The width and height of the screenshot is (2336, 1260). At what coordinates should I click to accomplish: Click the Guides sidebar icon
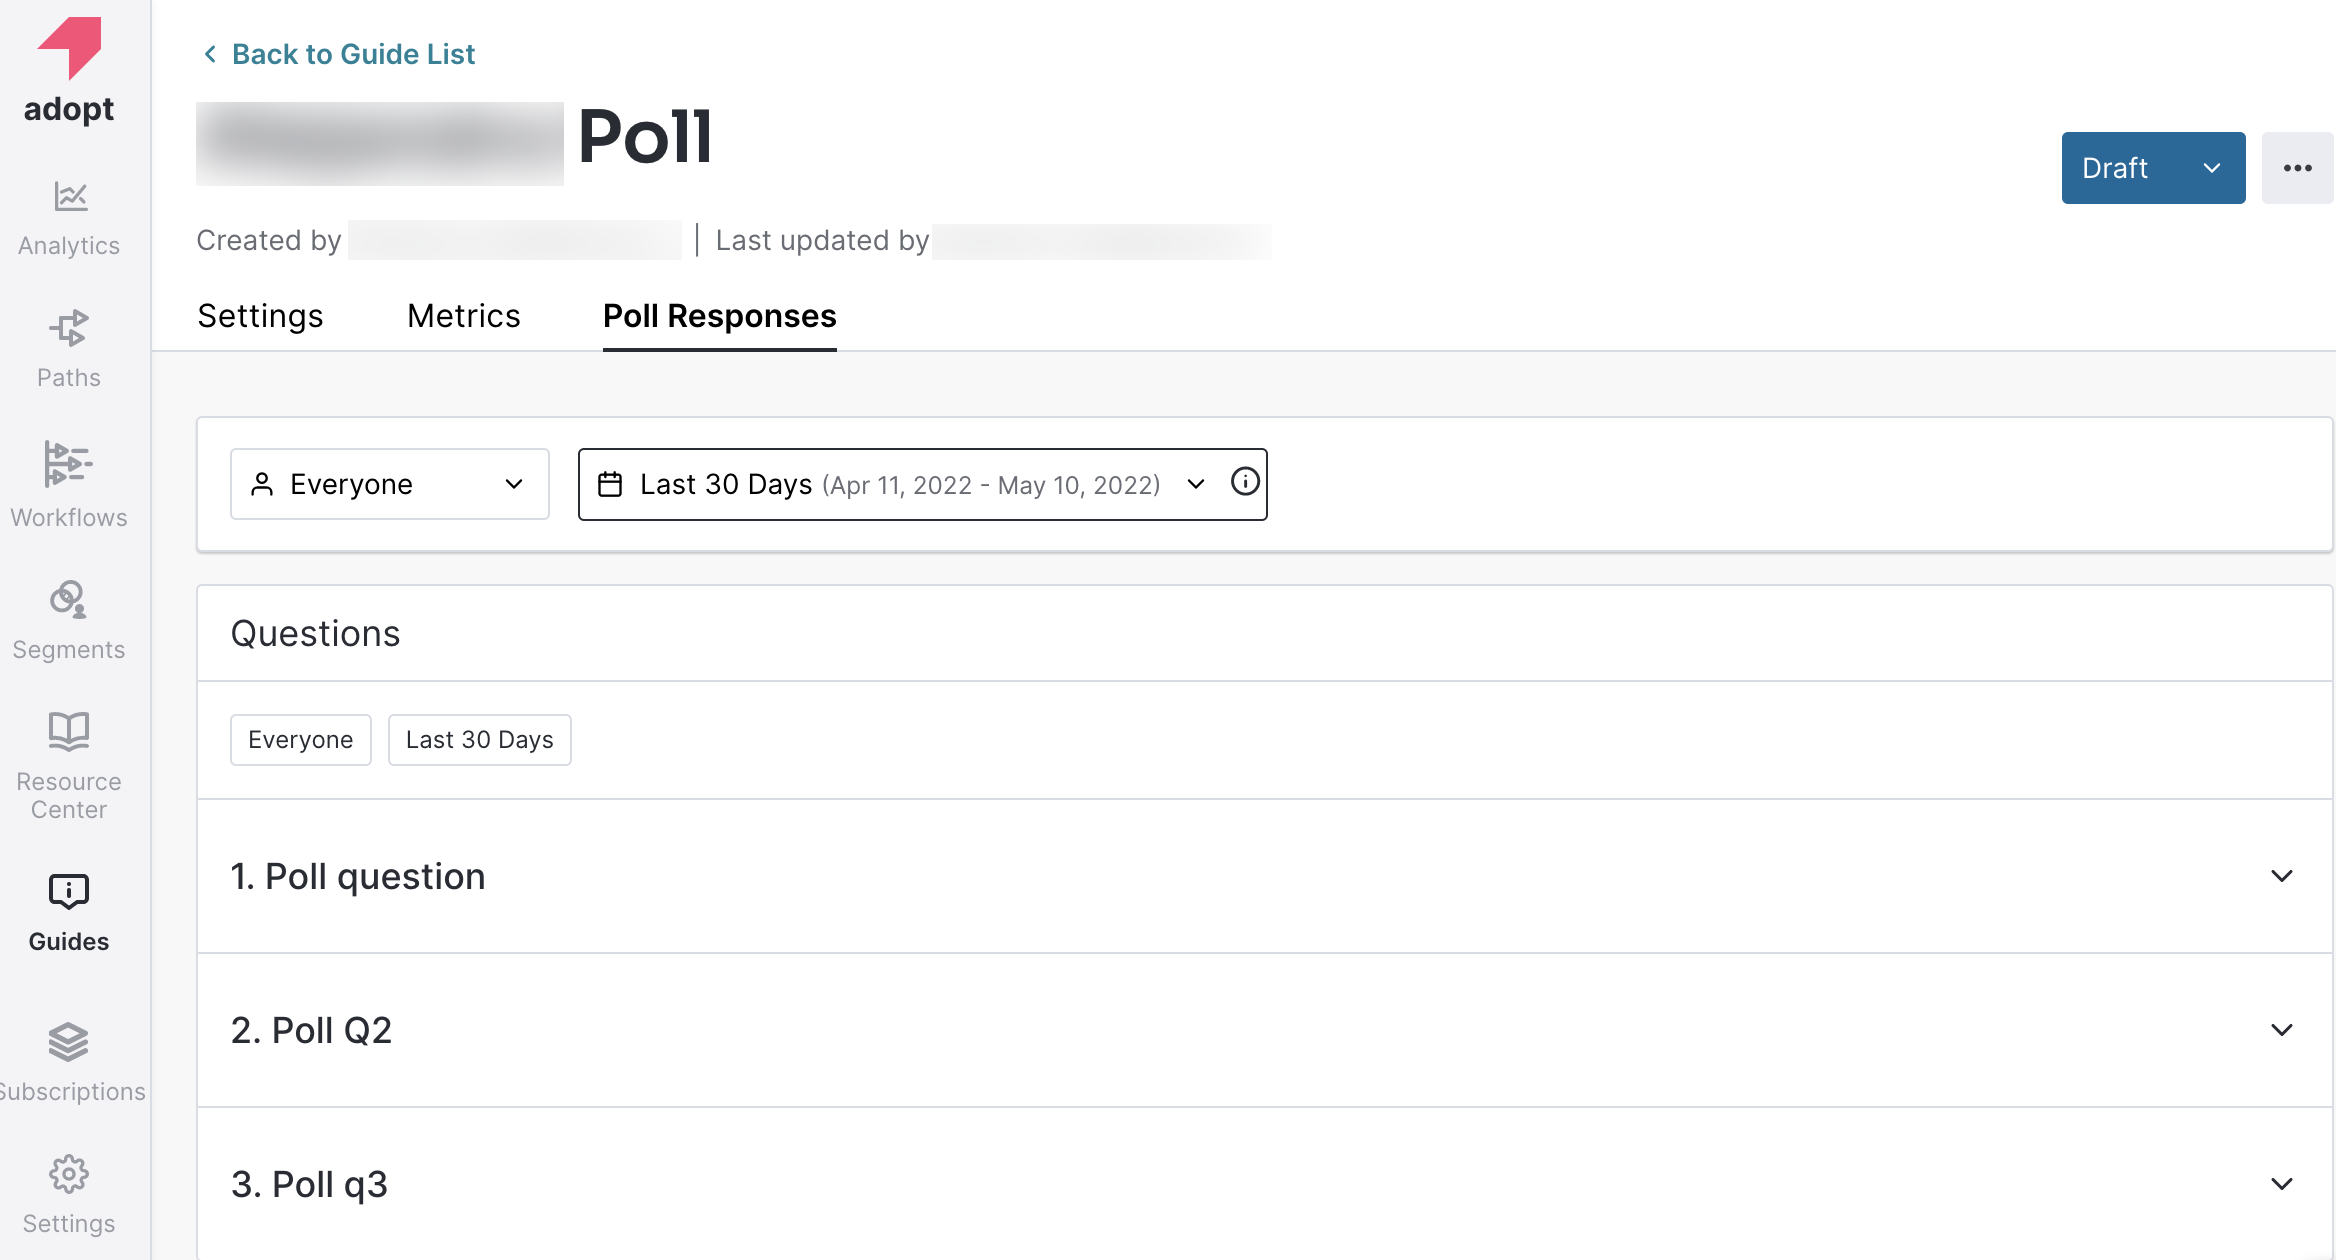(x=69, y=891)
